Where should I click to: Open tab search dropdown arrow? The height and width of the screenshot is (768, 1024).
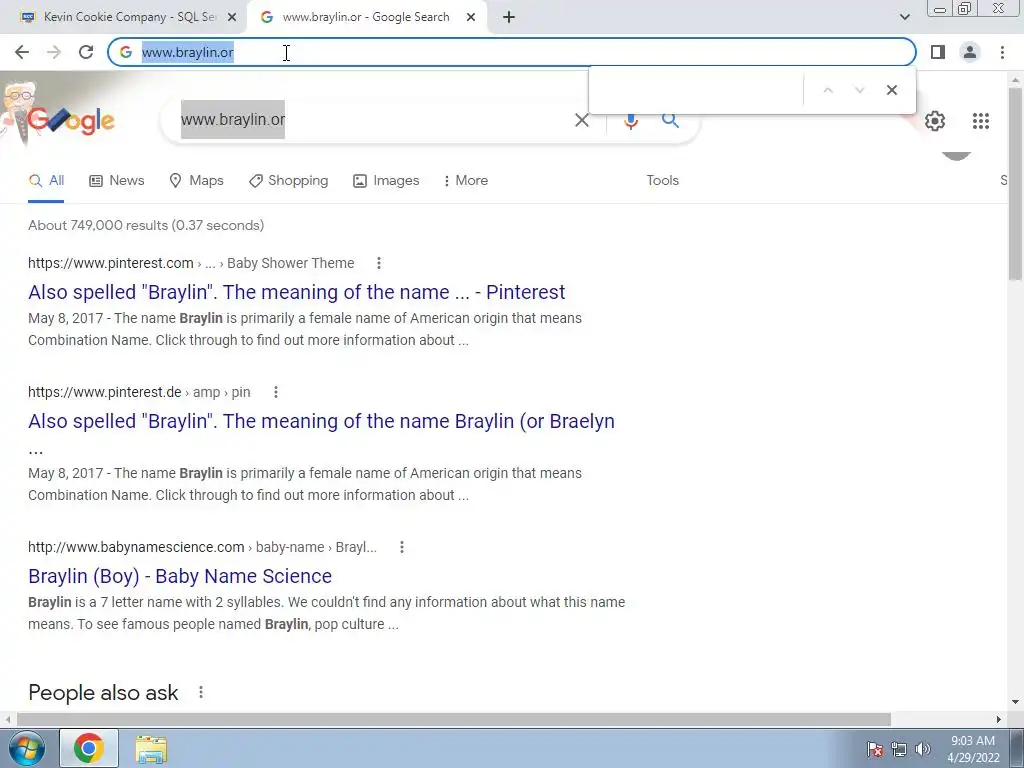point(904,17)
